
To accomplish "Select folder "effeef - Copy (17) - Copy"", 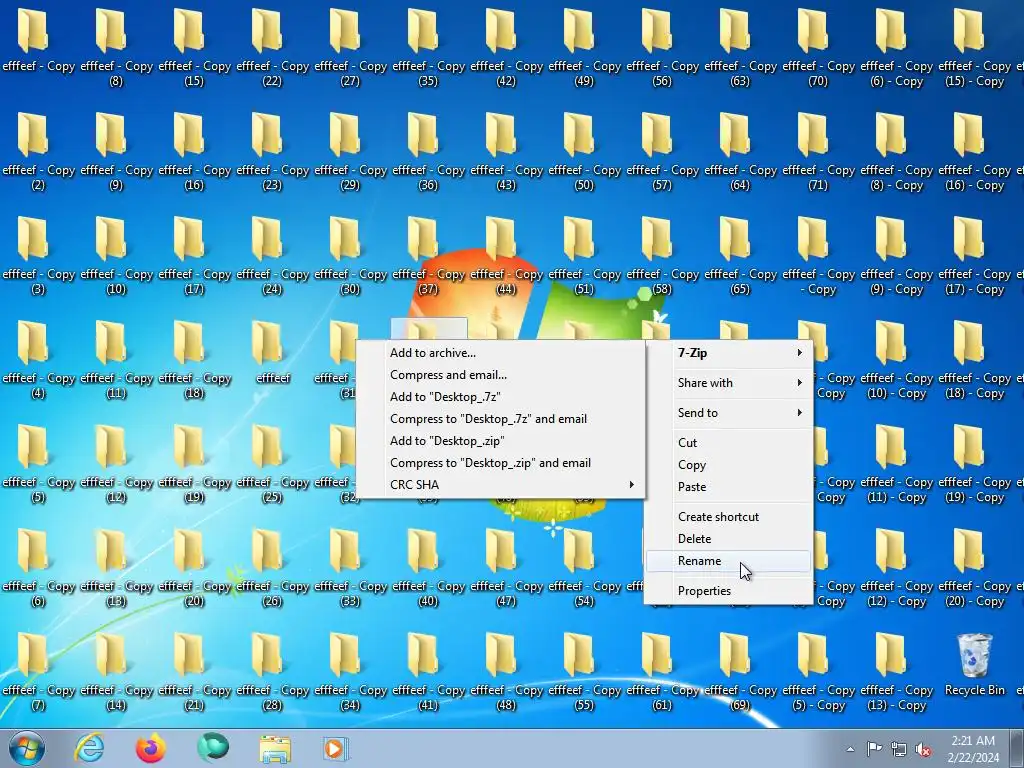I will coord(974,255).
